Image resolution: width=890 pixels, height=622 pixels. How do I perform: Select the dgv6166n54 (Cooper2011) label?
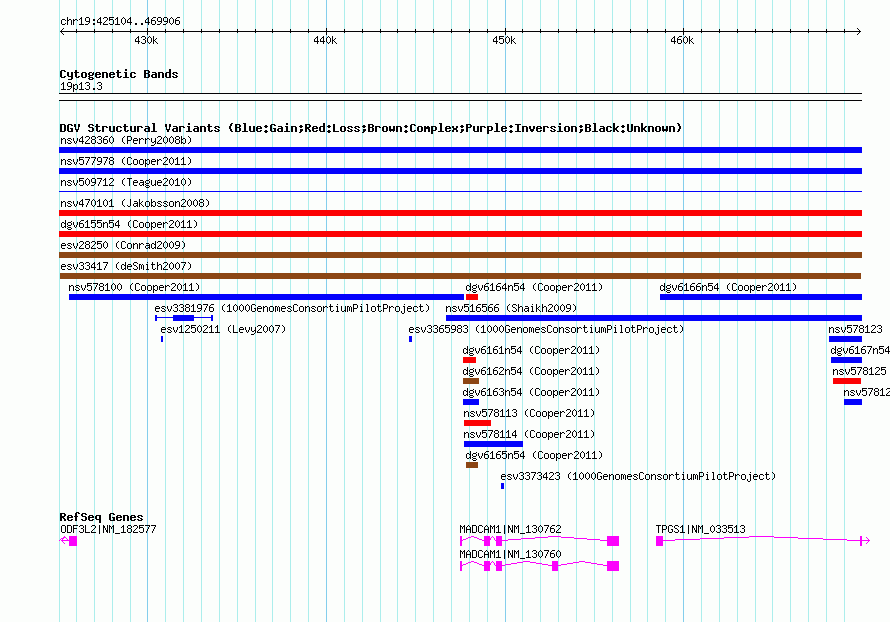tap(728, 287)
